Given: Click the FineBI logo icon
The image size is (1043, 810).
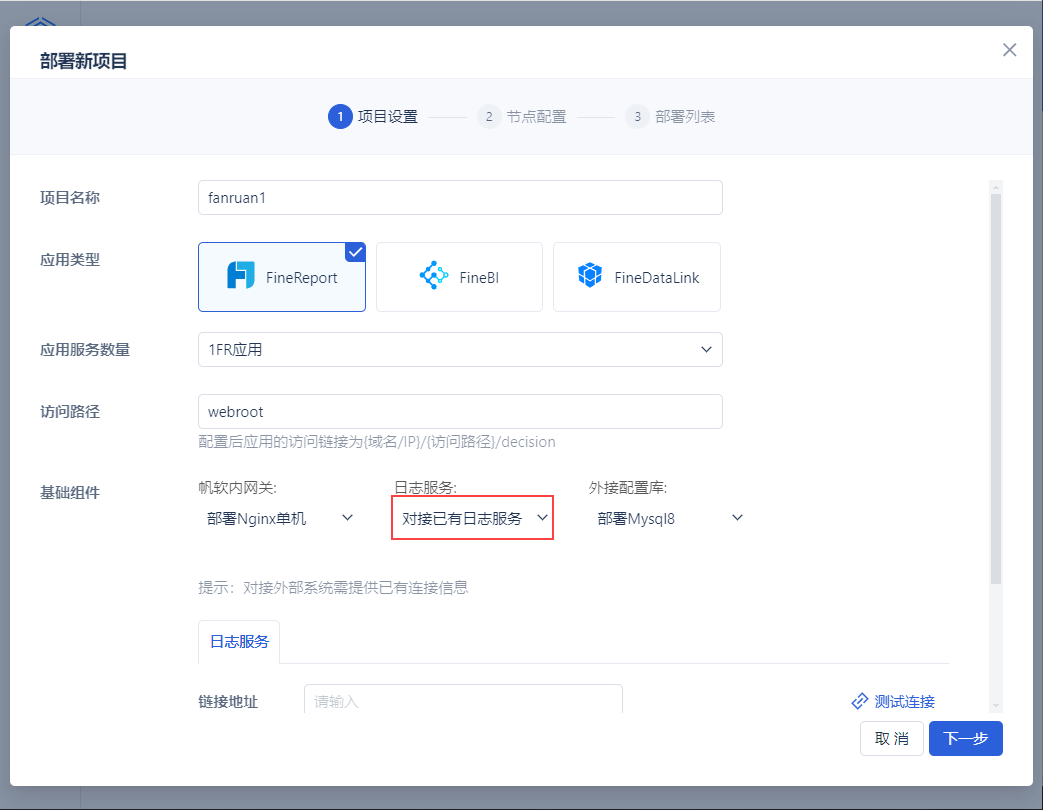Looking at the screenshot, I should coord(434,275).
